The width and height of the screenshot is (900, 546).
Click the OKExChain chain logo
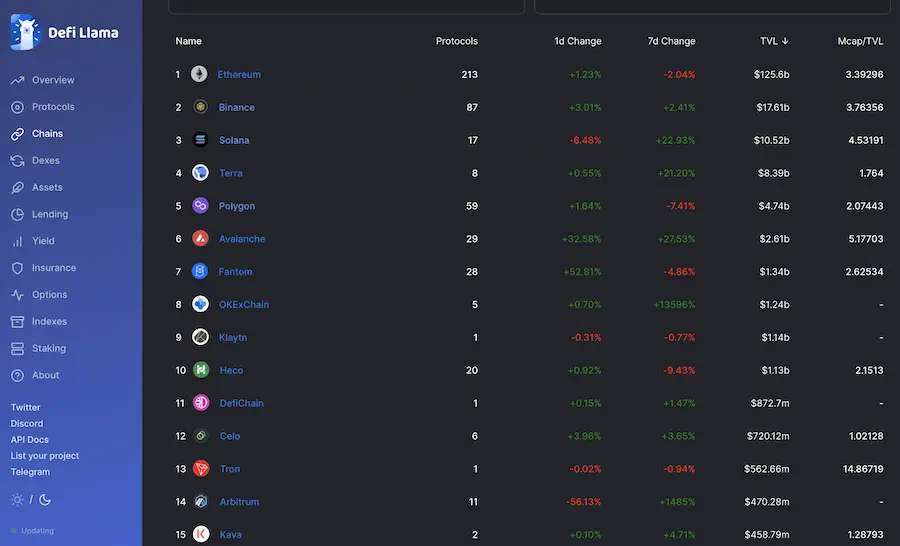pyautogui.click(x=200, y=304)
